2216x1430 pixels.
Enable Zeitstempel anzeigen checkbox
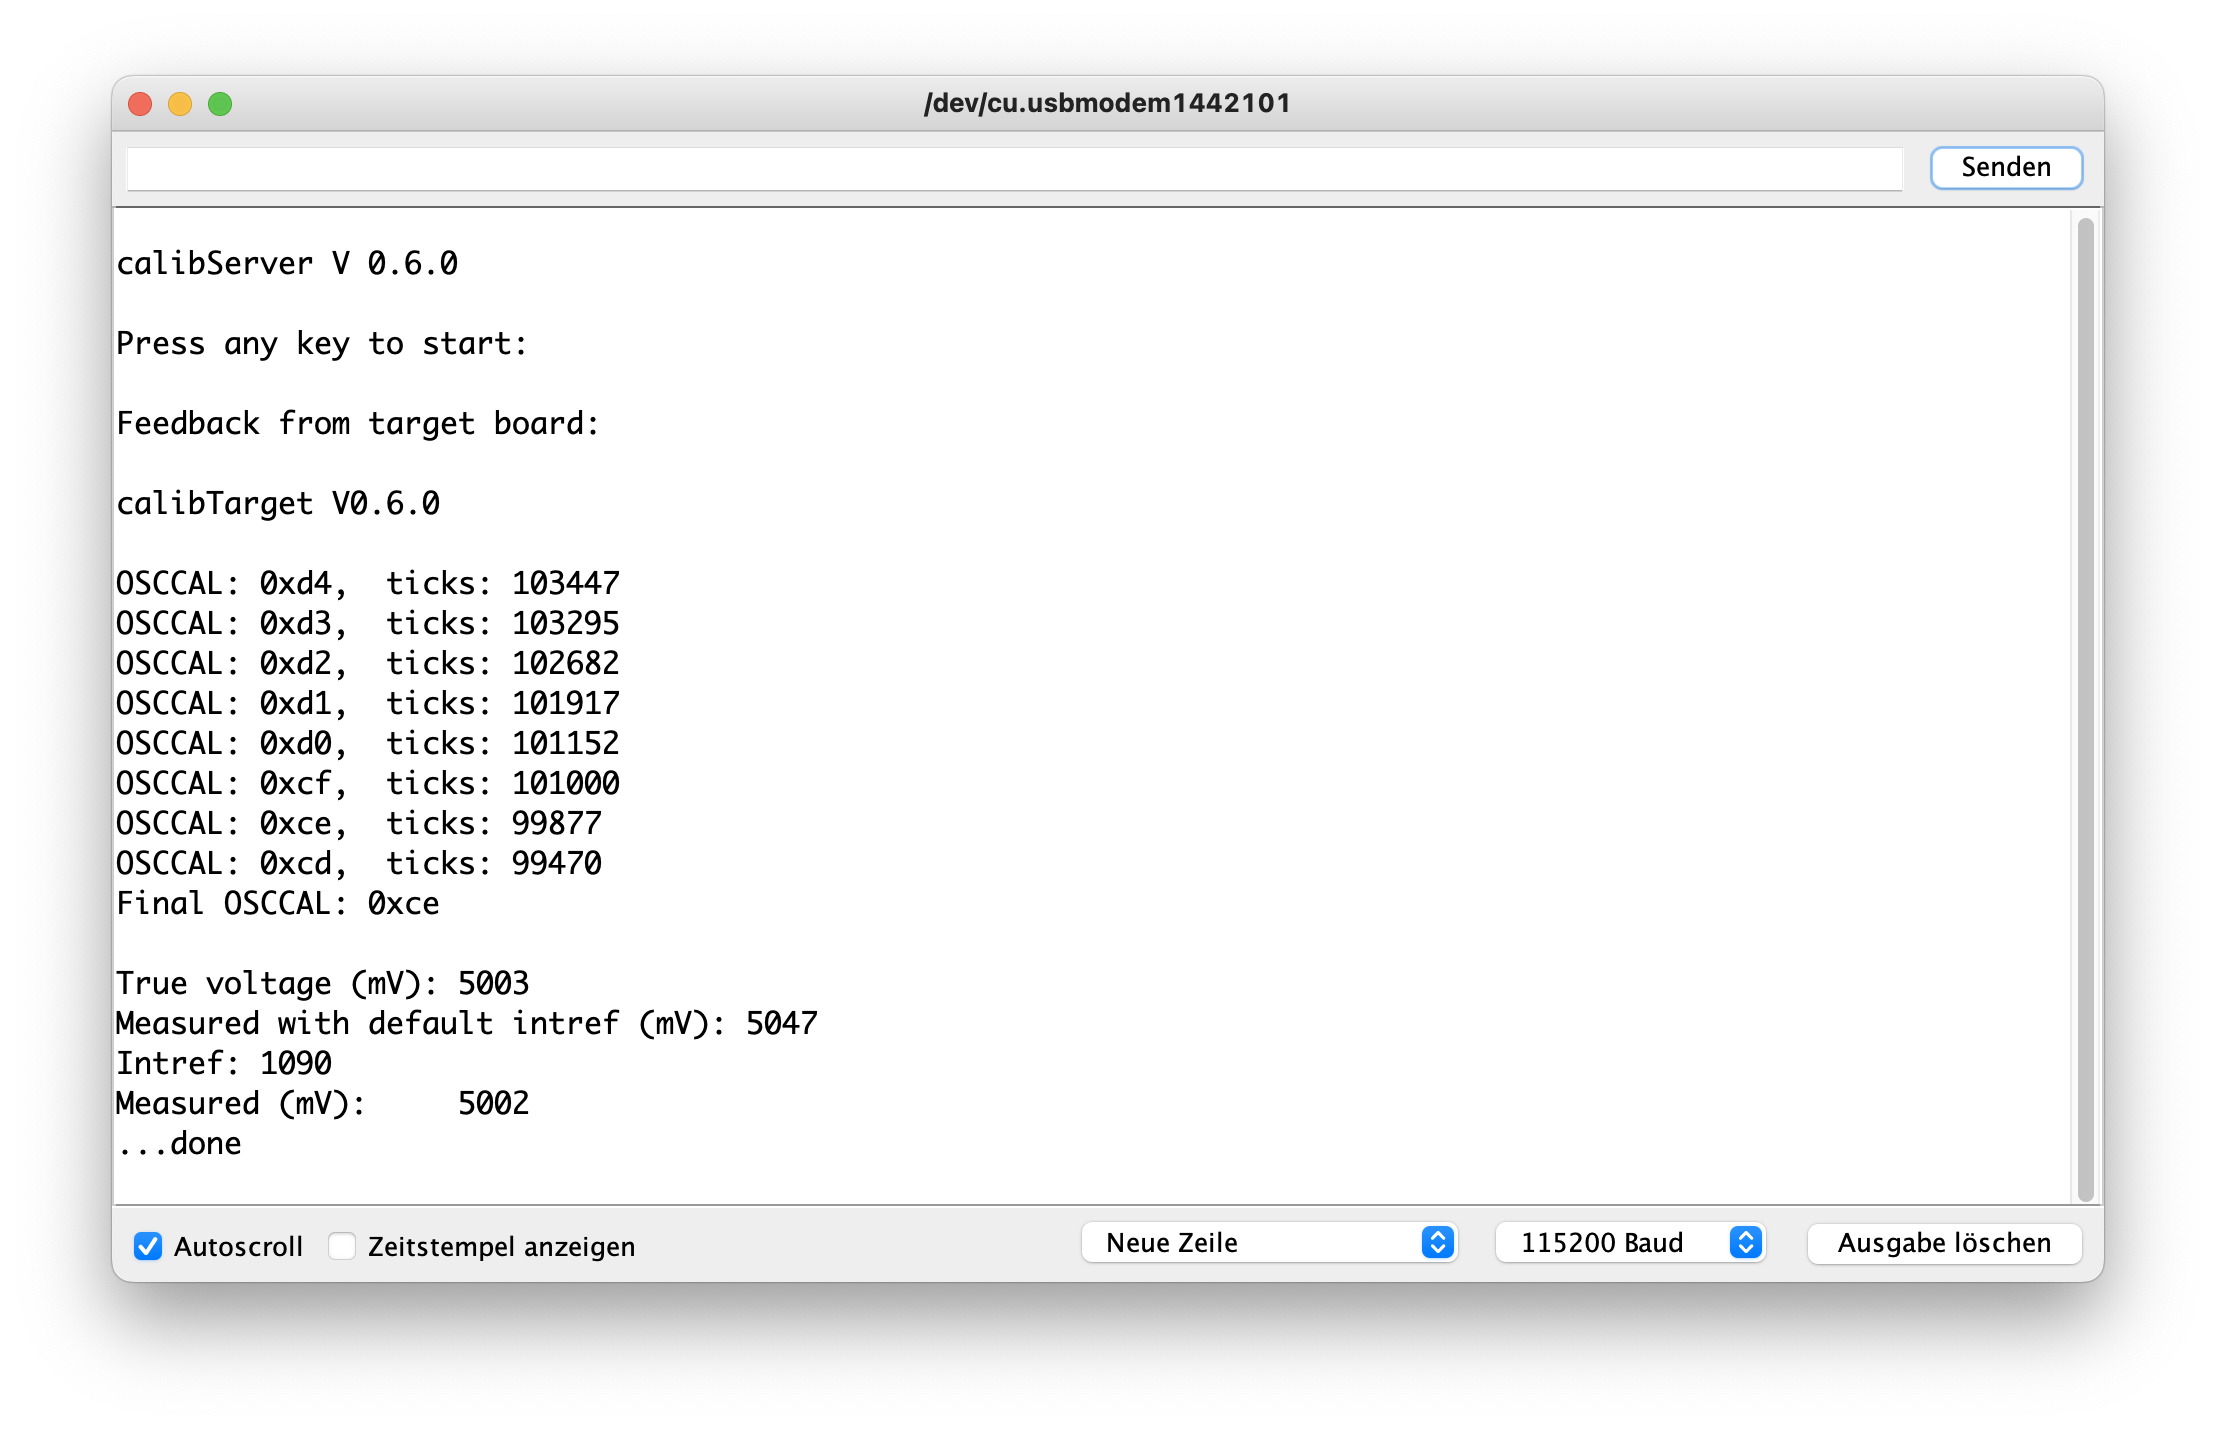click(x=342, y=1246)
